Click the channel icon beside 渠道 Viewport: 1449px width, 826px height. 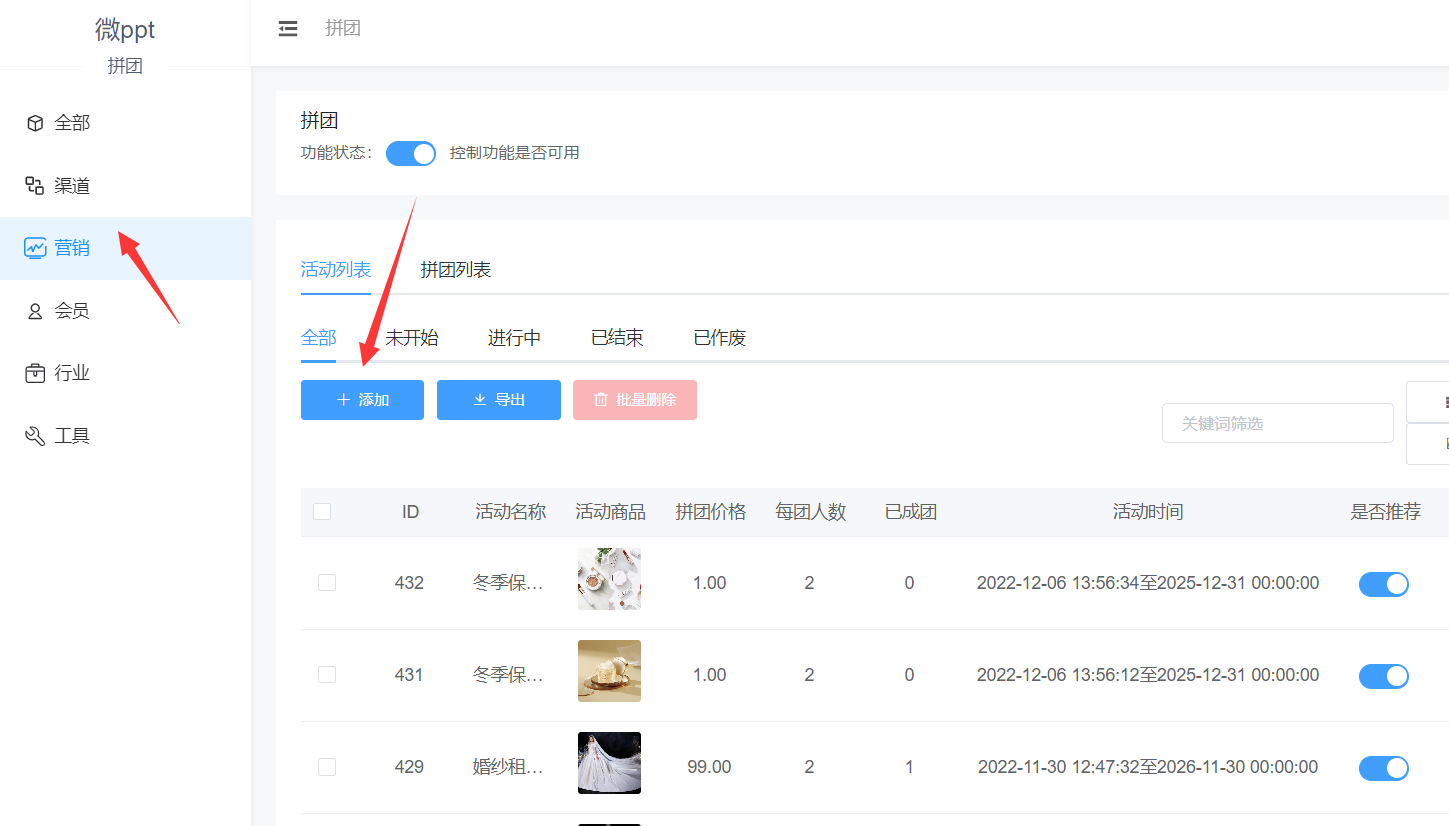pos(35,186)
